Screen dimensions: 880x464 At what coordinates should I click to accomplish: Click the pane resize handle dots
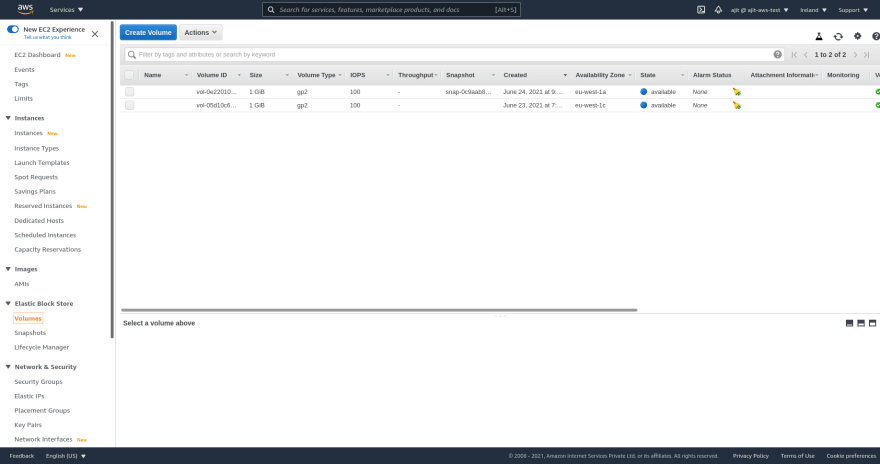499,316
